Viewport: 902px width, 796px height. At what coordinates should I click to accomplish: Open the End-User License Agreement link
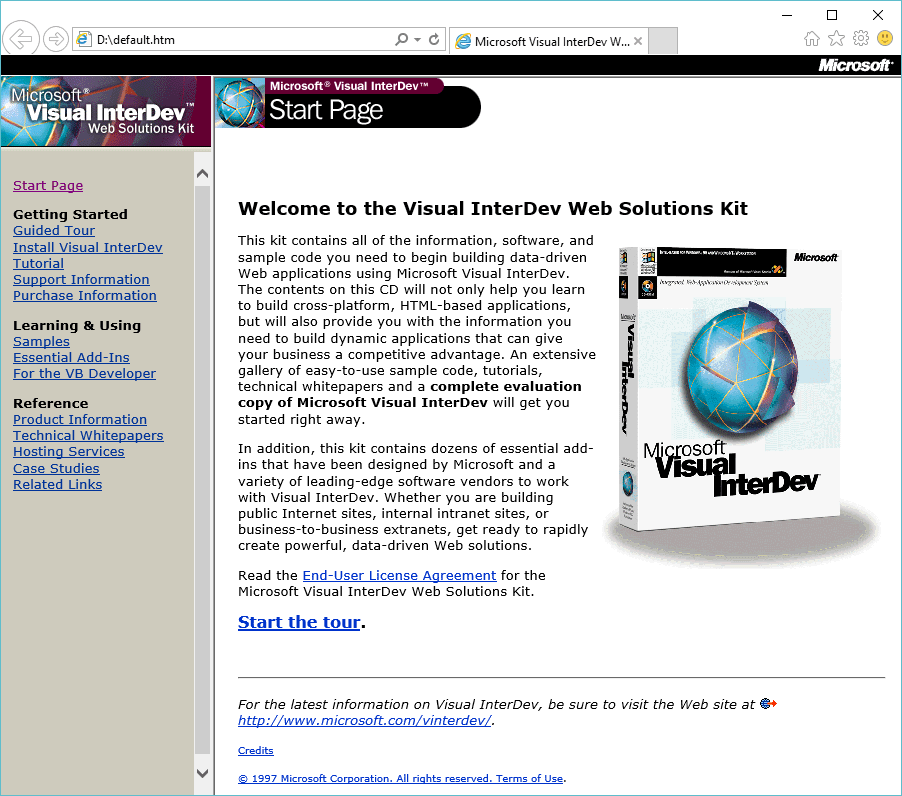(399, 576)
